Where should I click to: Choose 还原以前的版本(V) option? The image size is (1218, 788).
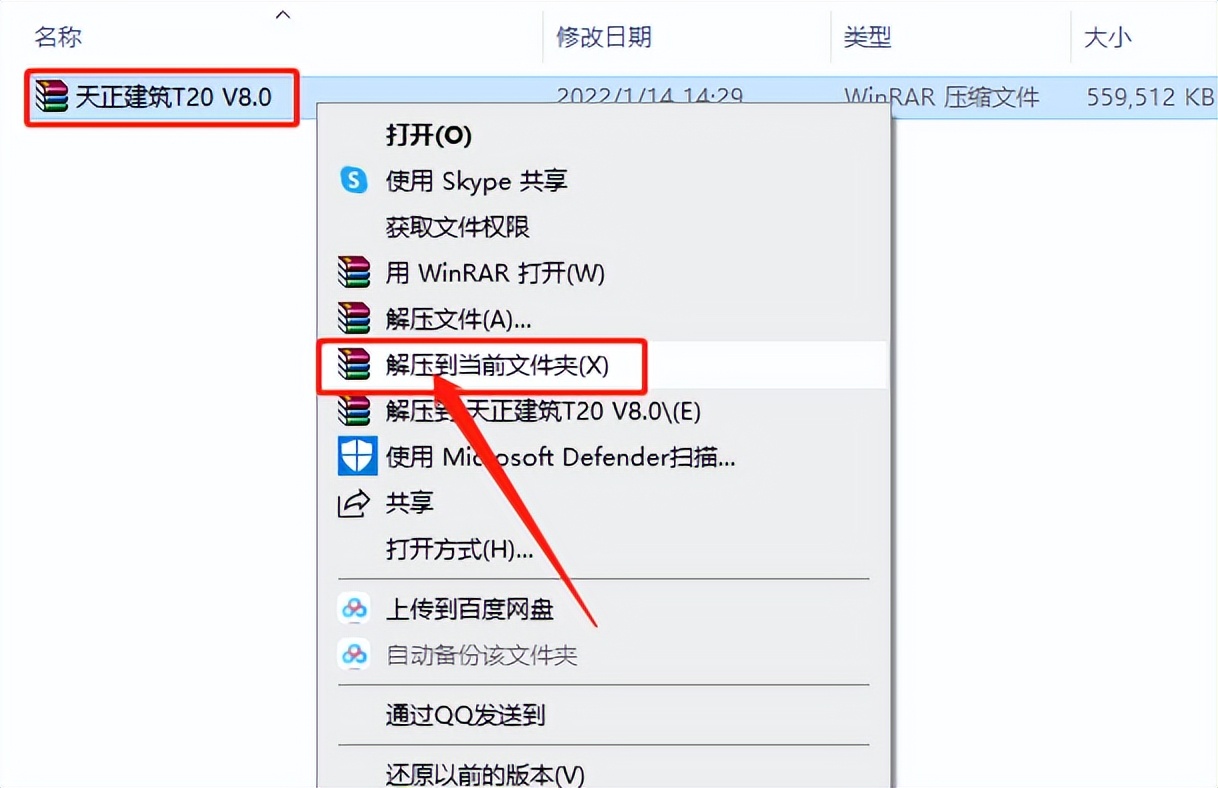tap(484, 774)
